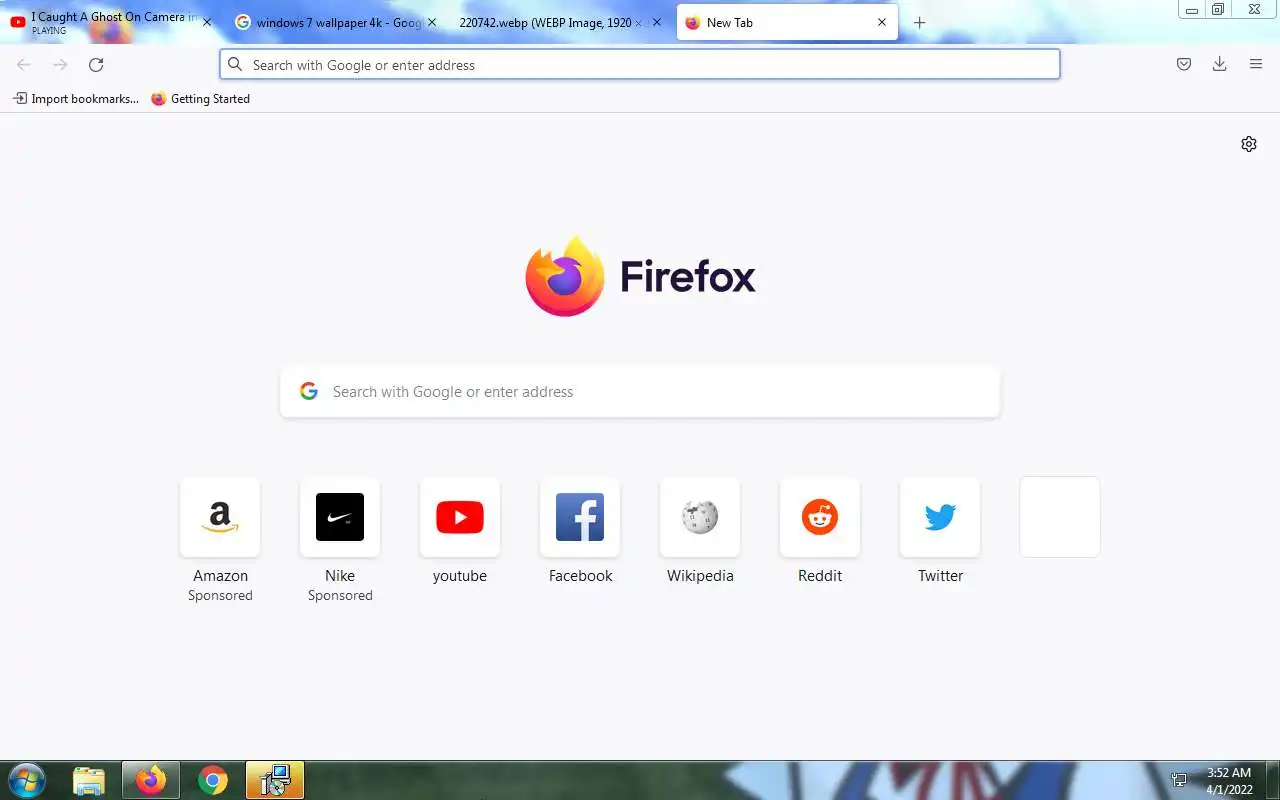Image resolution: width=1280 pixels, height=800 pixels.
Task: Go forward one page
Action: [60, 64]
